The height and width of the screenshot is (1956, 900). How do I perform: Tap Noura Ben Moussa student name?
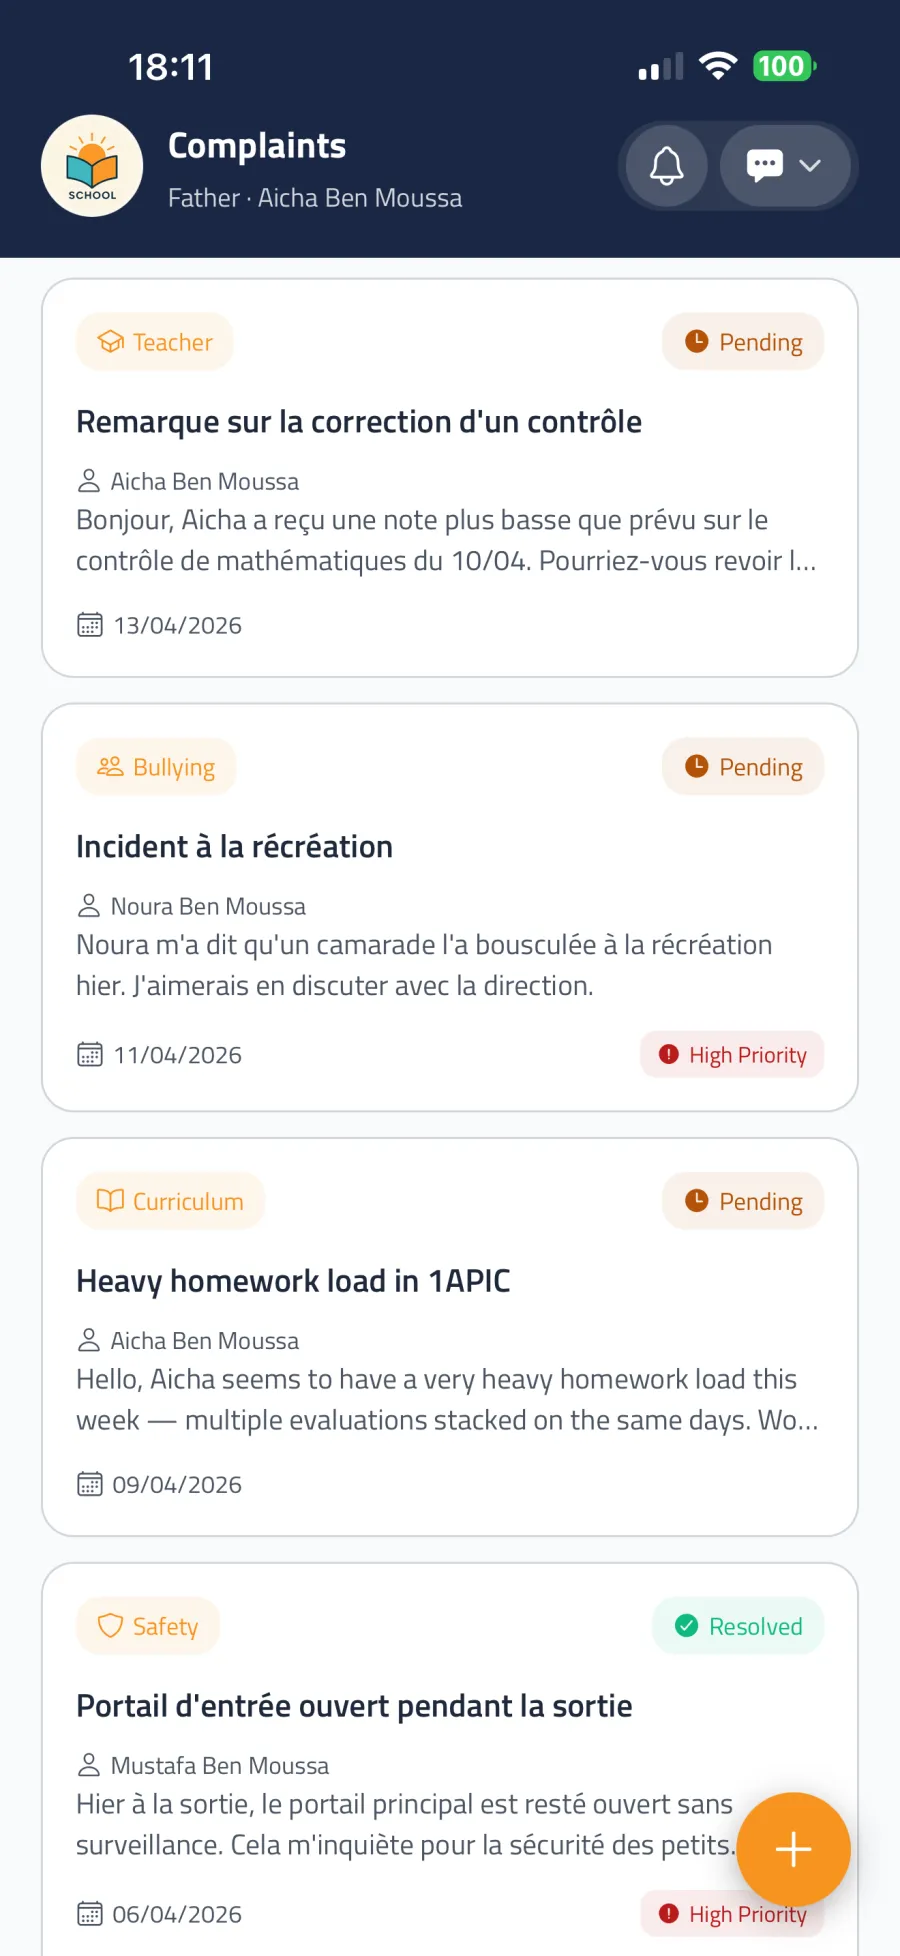[208, 906]
